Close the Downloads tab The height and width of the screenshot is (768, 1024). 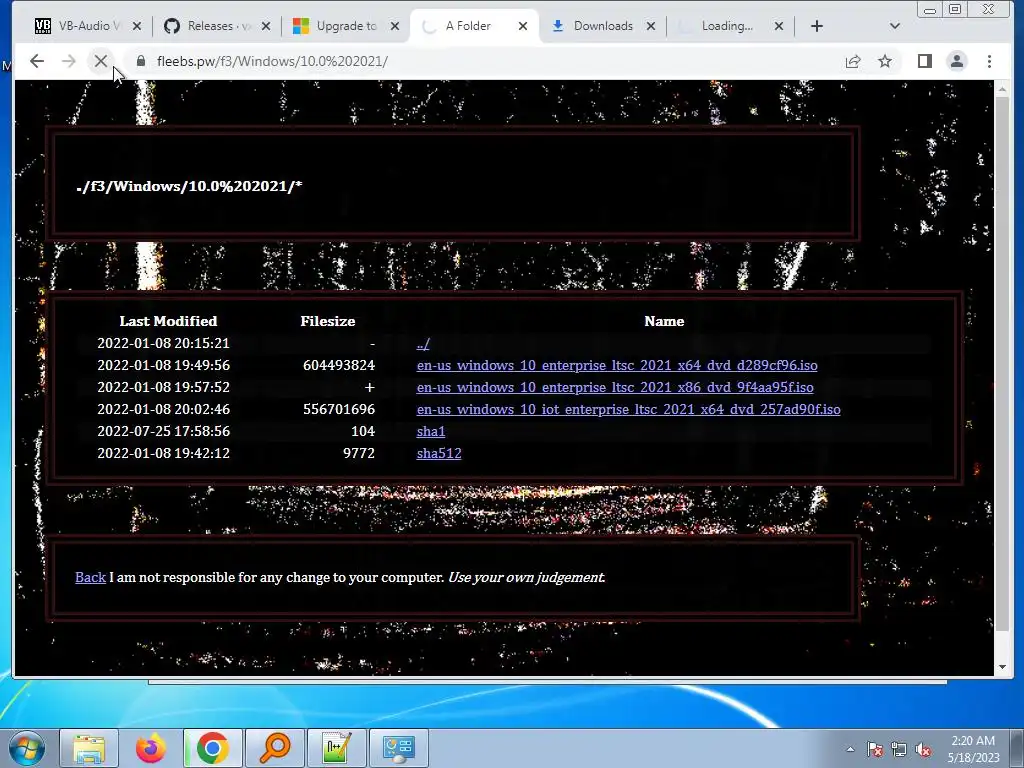651,26
